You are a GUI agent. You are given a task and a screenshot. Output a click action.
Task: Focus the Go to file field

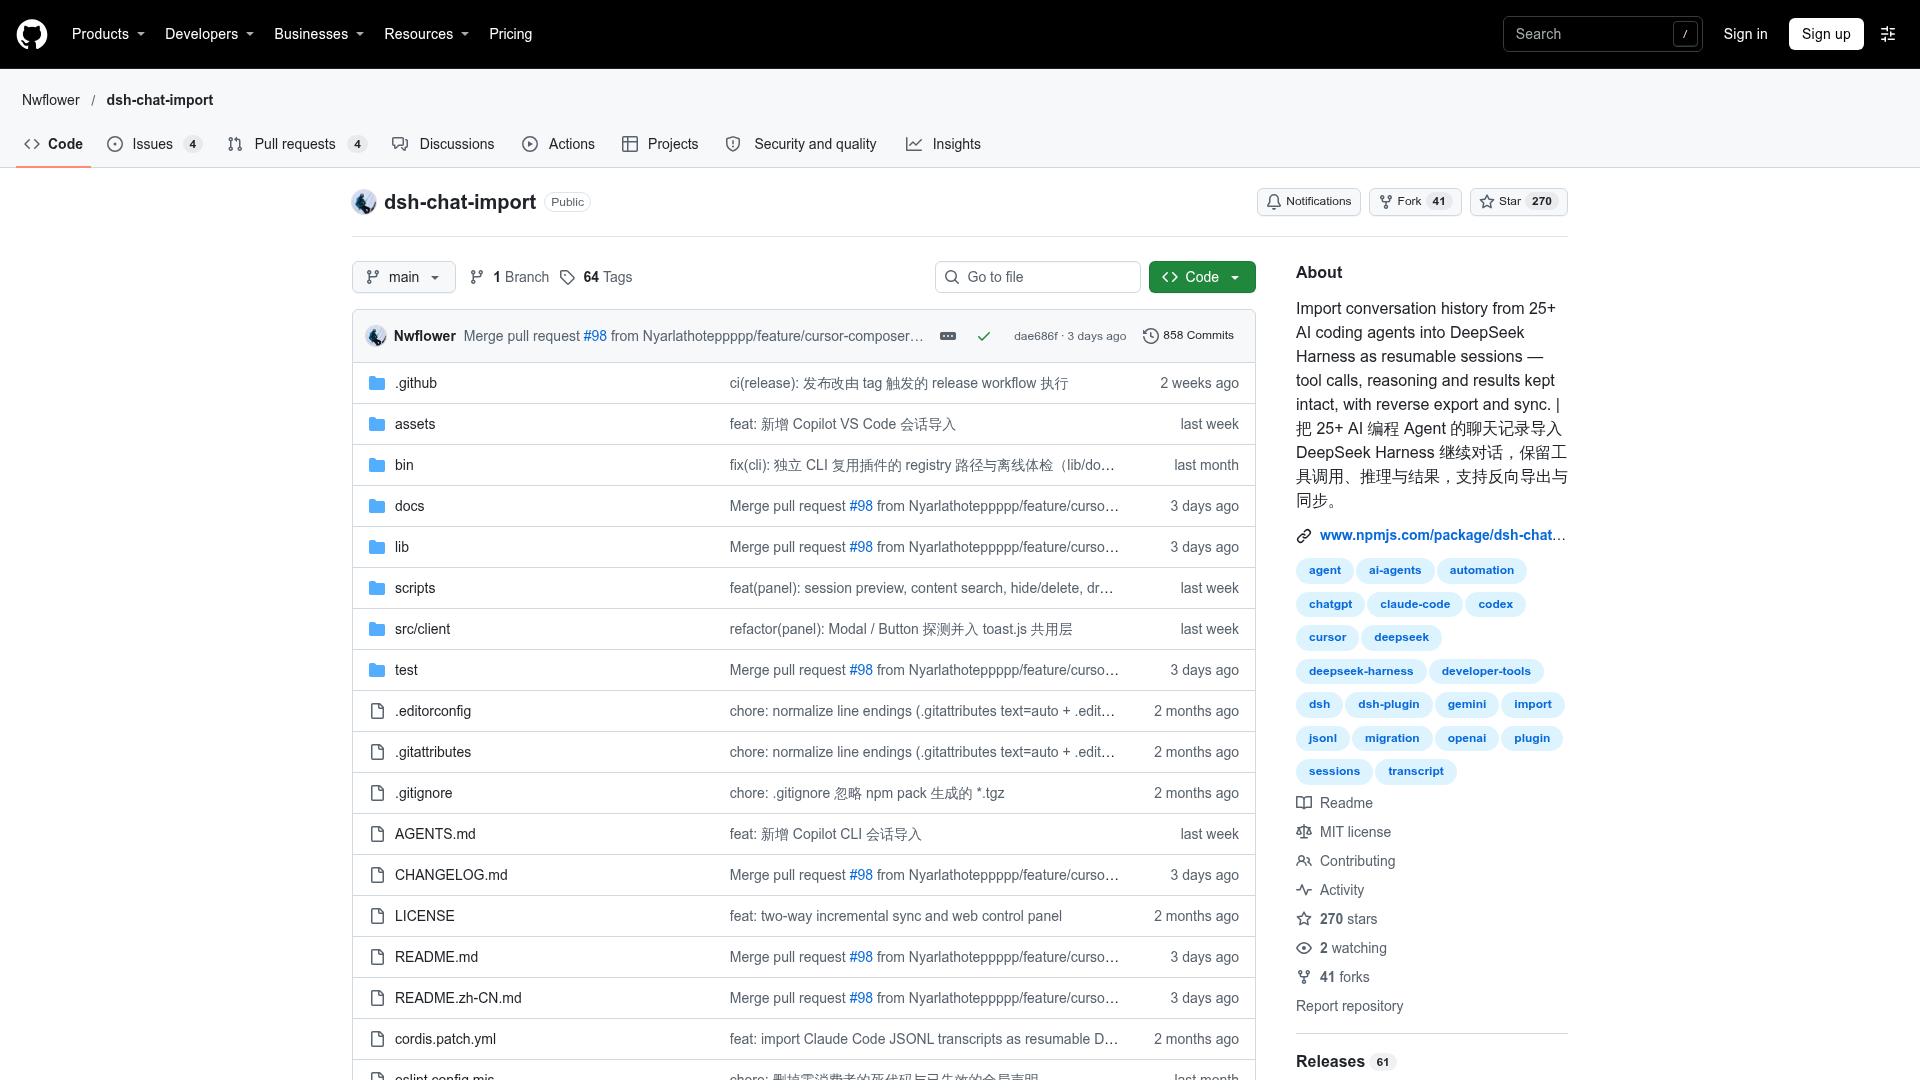tap(1038, 277)
